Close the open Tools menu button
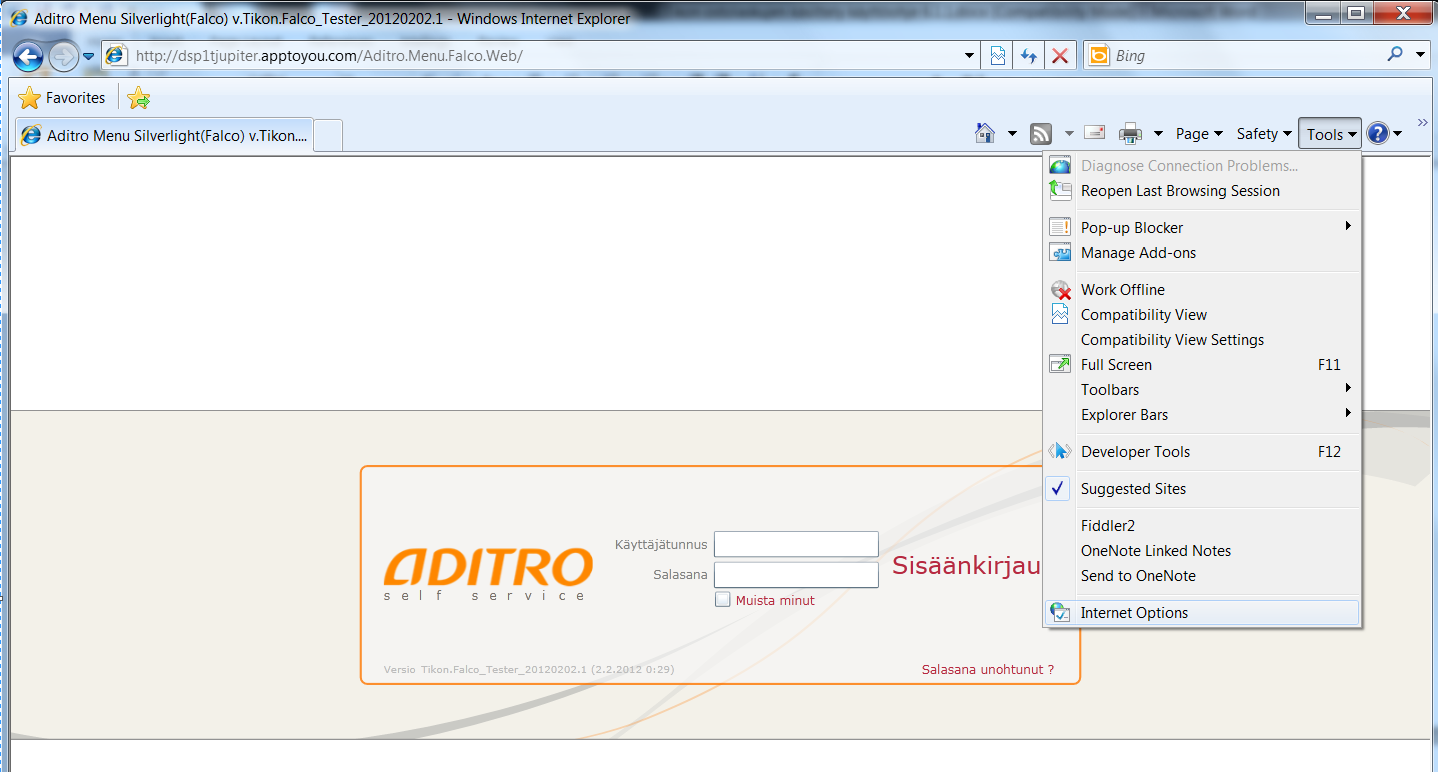Screen dimensions: 1438x772 click(1331, 134)
